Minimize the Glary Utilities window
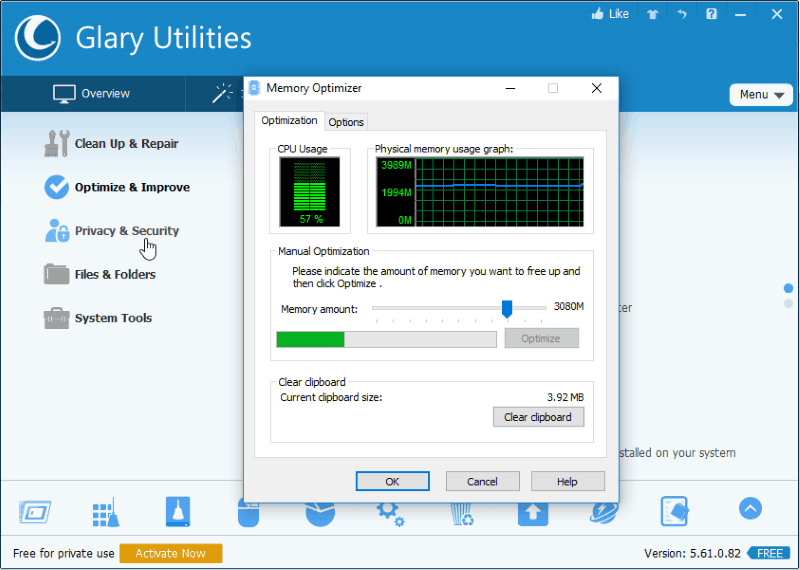Viewport: 800px width, 570px height. coord(740,14)
